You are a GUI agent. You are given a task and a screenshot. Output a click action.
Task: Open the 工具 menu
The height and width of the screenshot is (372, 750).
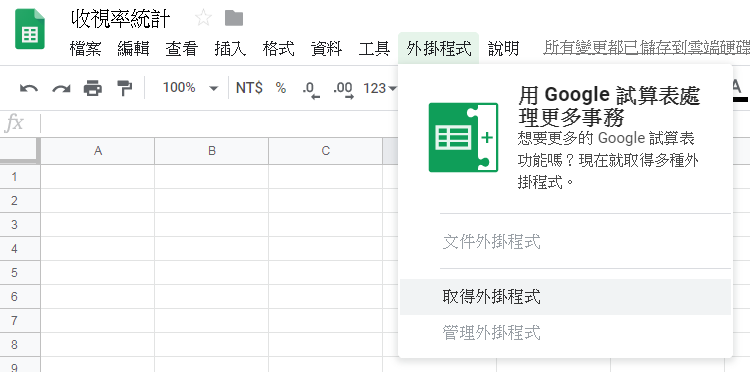[x=375, y=48]
